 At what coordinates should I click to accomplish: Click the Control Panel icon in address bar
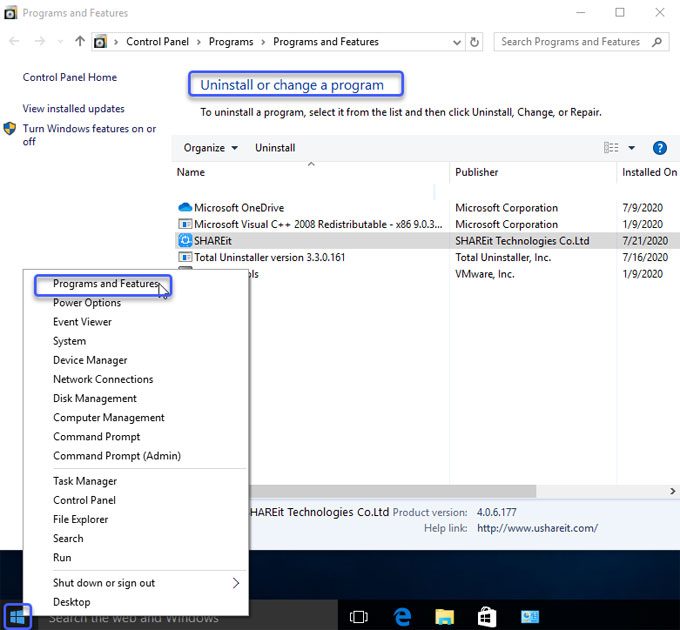[x=100, y=42]
